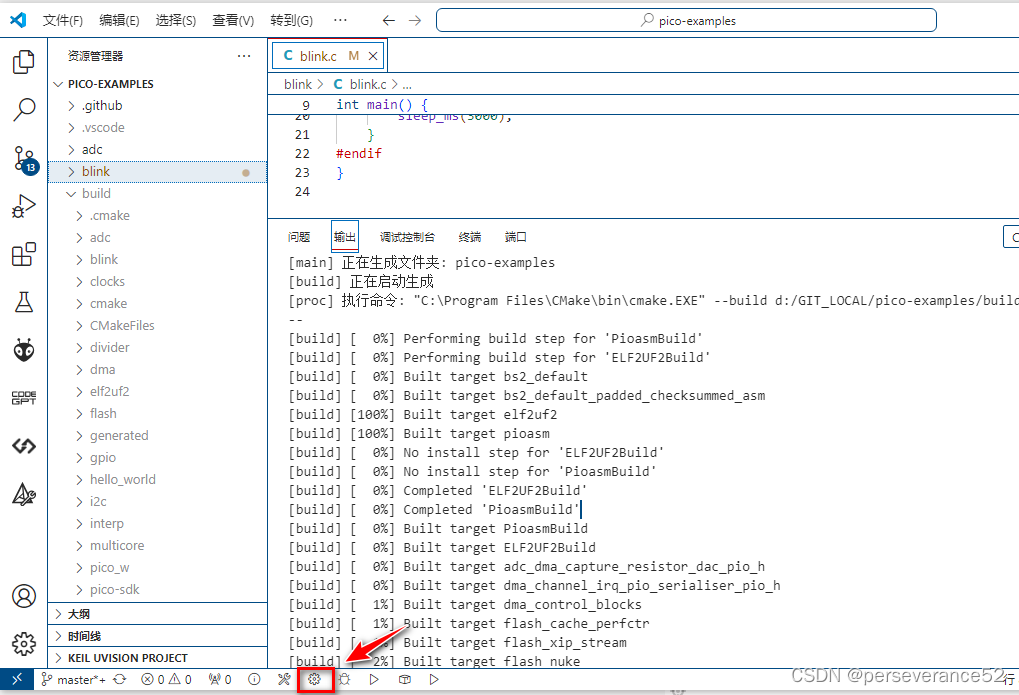Click the remote window indicator in status bar

click(17, 679)
